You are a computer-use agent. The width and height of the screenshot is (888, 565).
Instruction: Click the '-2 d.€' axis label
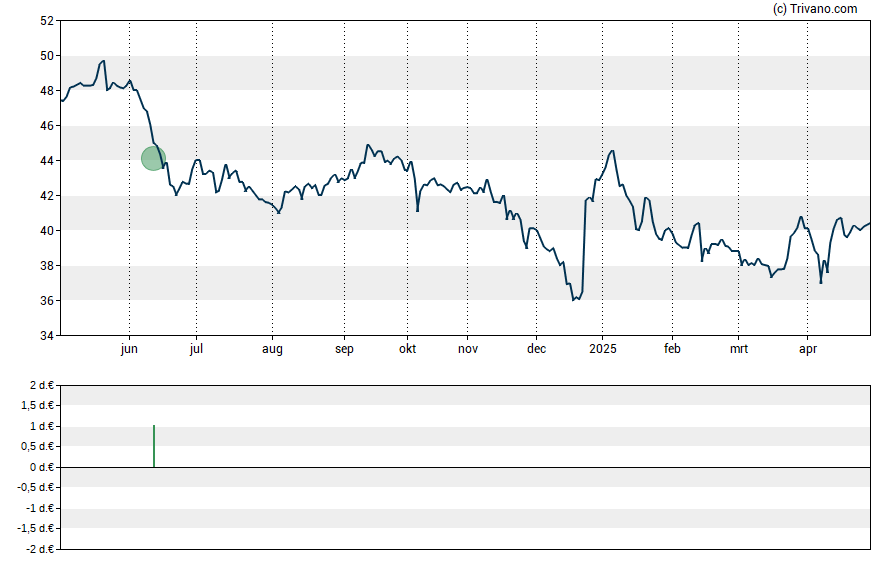pyautogui.click(x=40, y=549)
